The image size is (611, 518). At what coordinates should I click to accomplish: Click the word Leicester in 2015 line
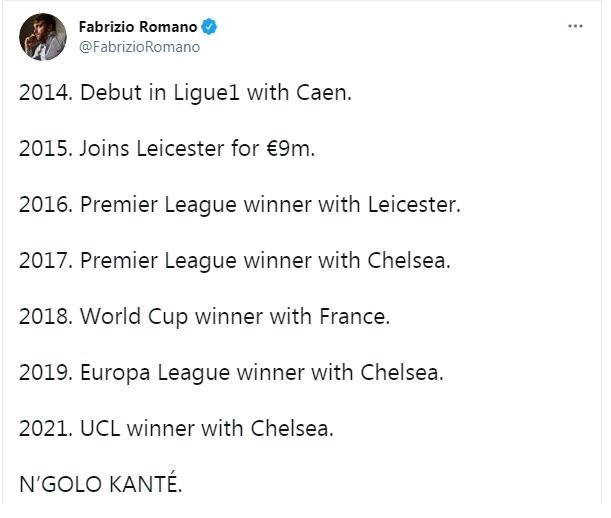pyautogui.click(x=180, y=149)
